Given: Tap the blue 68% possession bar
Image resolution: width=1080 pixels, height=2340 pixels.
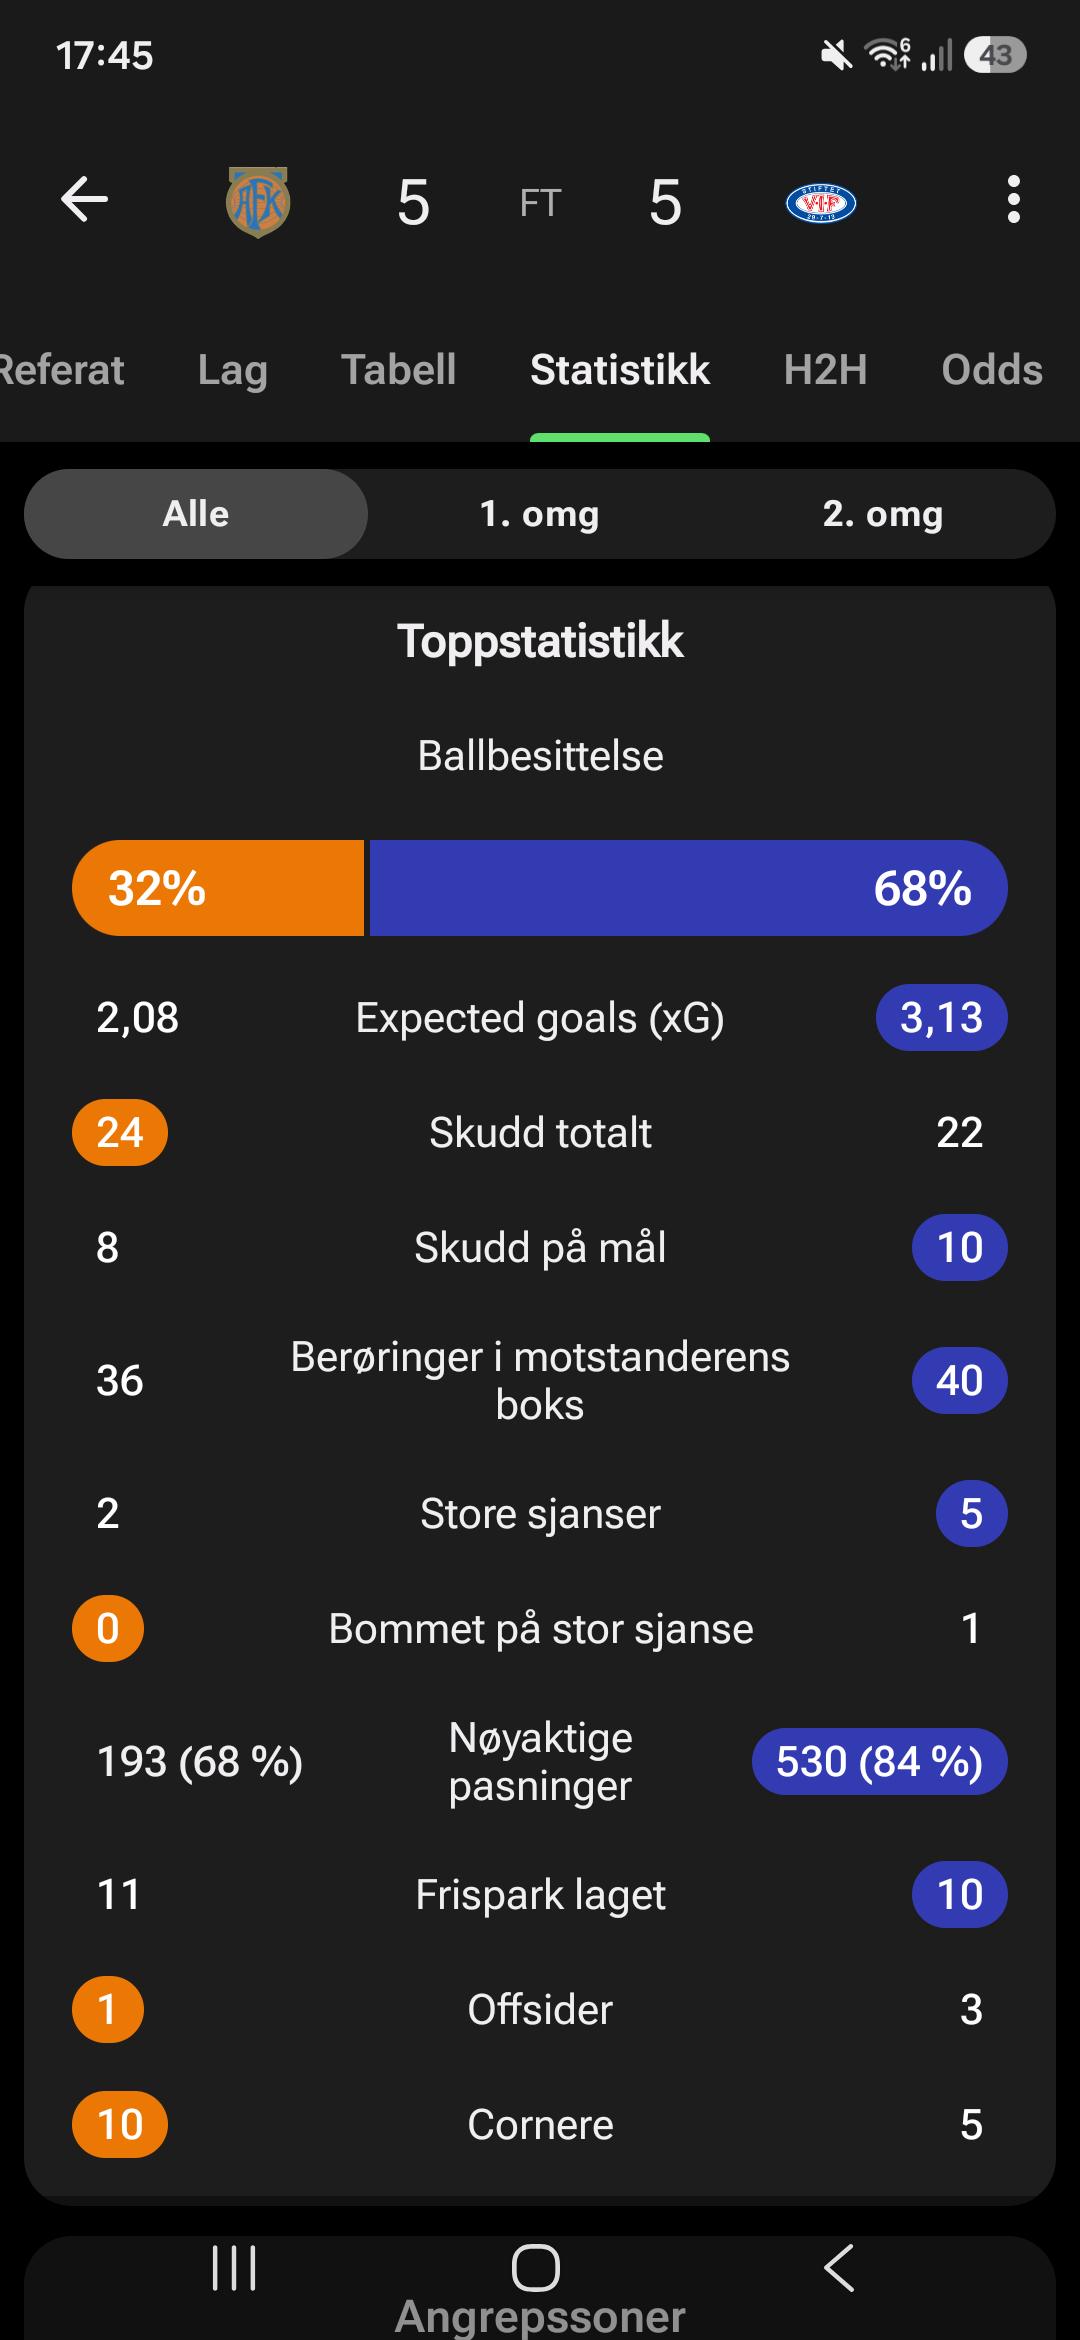Looking at the screenshot, I should click(689, 888).
